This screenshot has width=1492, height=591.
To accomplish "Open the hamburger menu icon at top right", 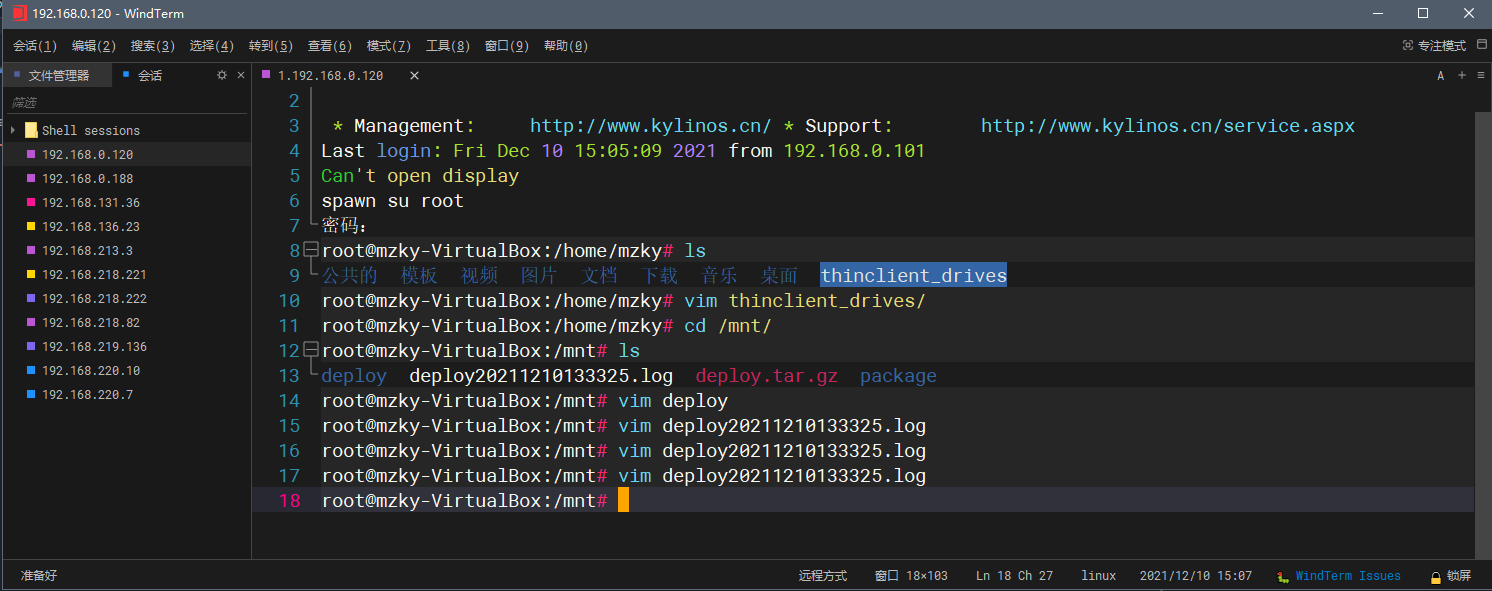I will tap(1481, 75).
